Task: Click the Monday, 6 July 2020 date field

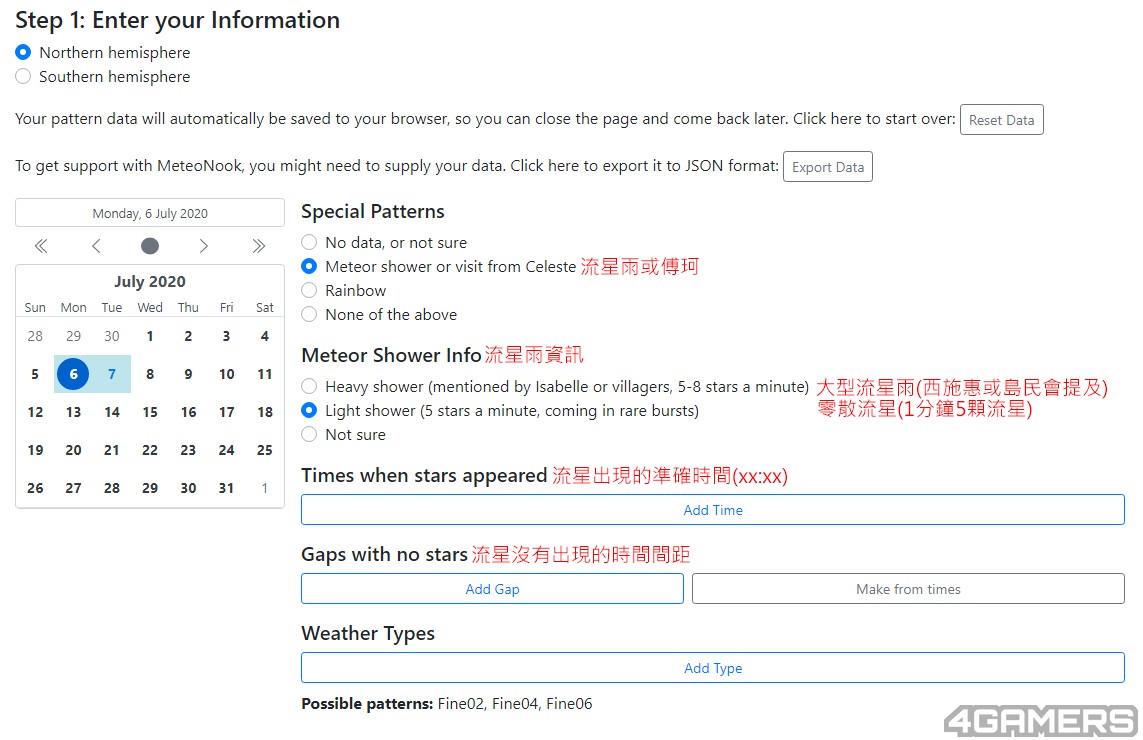Action: pyautogui.click(x=149, y=213)
